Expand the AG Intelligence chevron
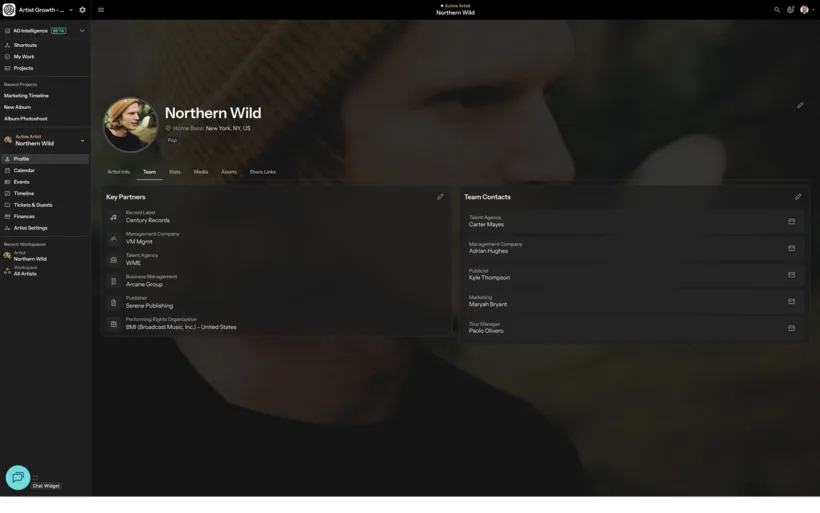Viewport: 820px width, 513px height. tap(82, 31)
